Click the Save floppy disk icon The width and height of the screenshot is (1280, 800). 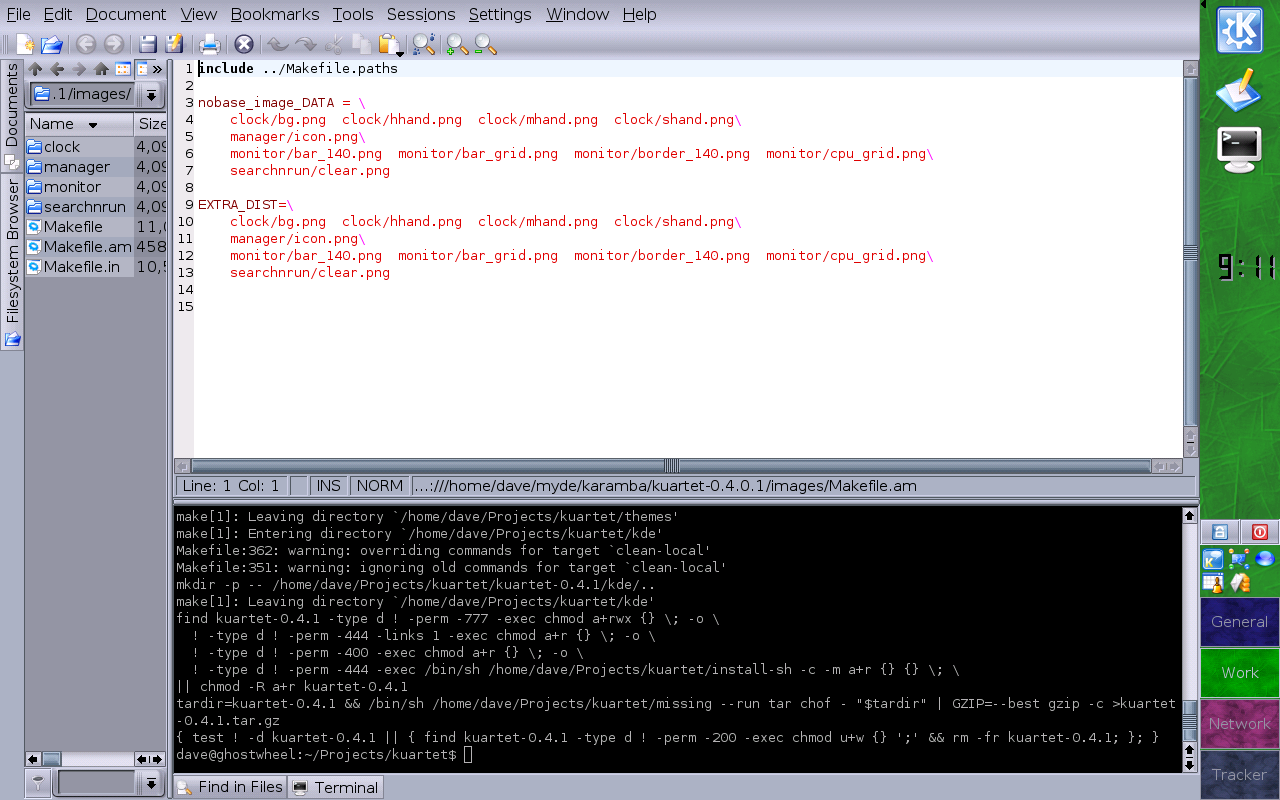click(x=147, y=44)
